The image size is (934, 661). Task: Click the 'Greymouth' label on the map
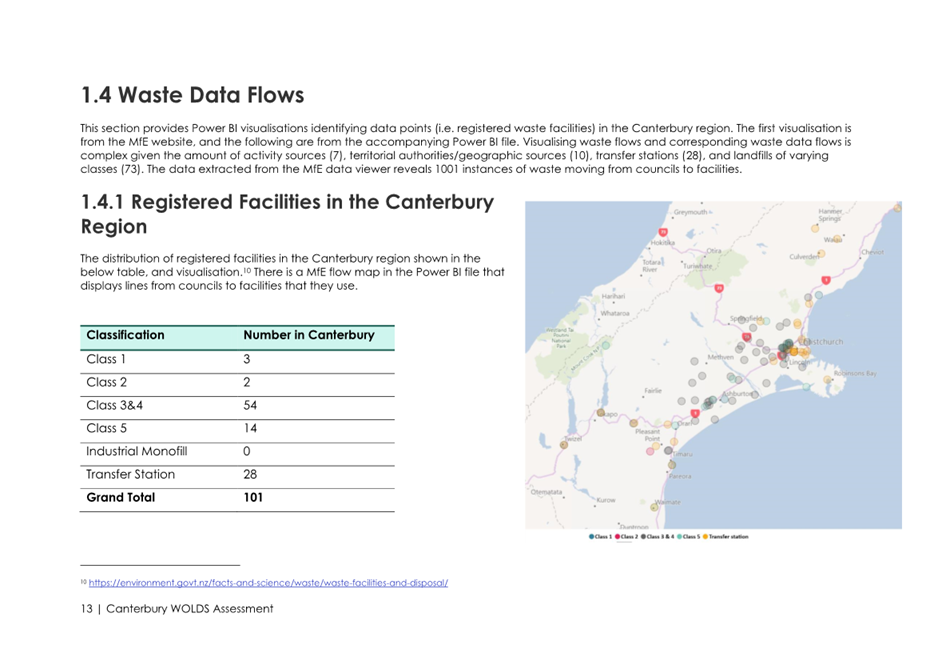[x=690, y=212]
